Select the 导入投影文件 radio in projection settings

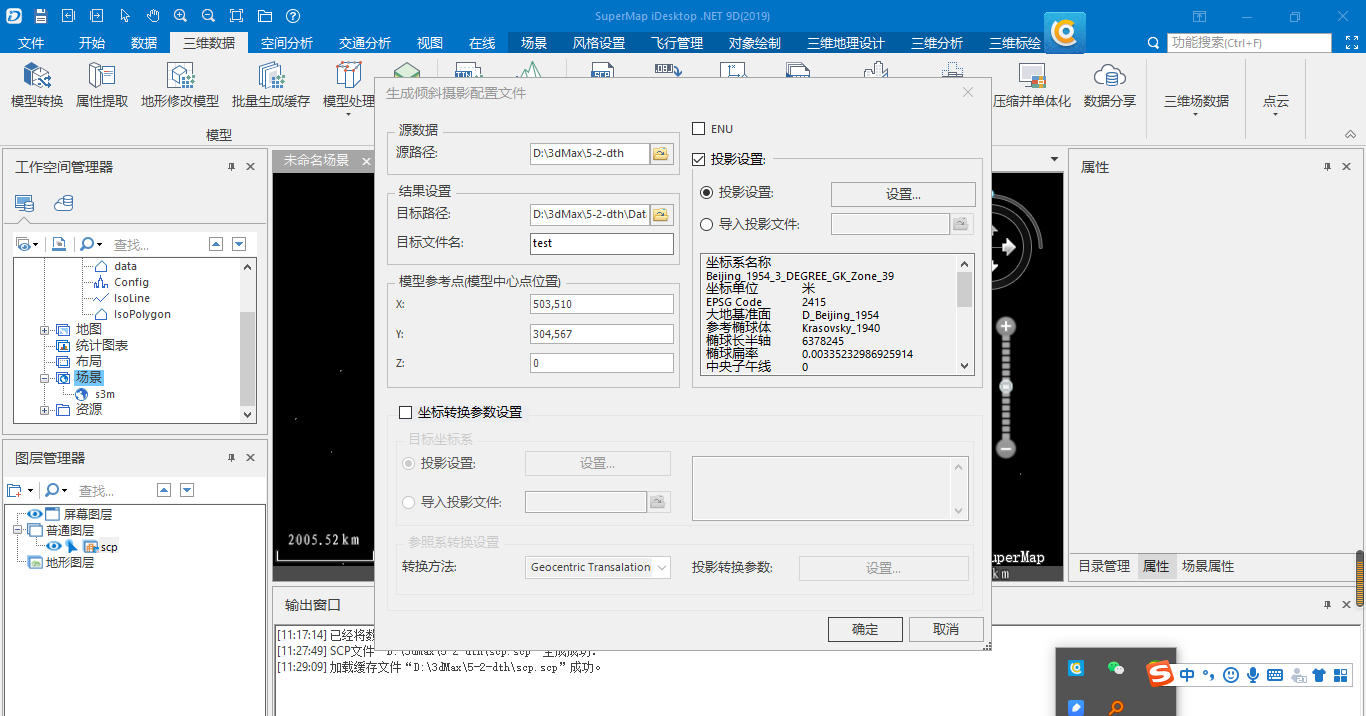click(707, 224)
